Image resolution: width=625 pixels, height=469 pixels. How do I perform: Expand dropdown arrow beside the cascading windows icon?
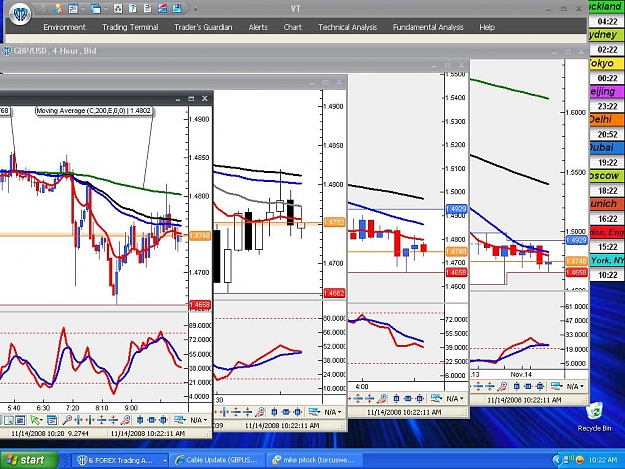(x=106, y=9)
